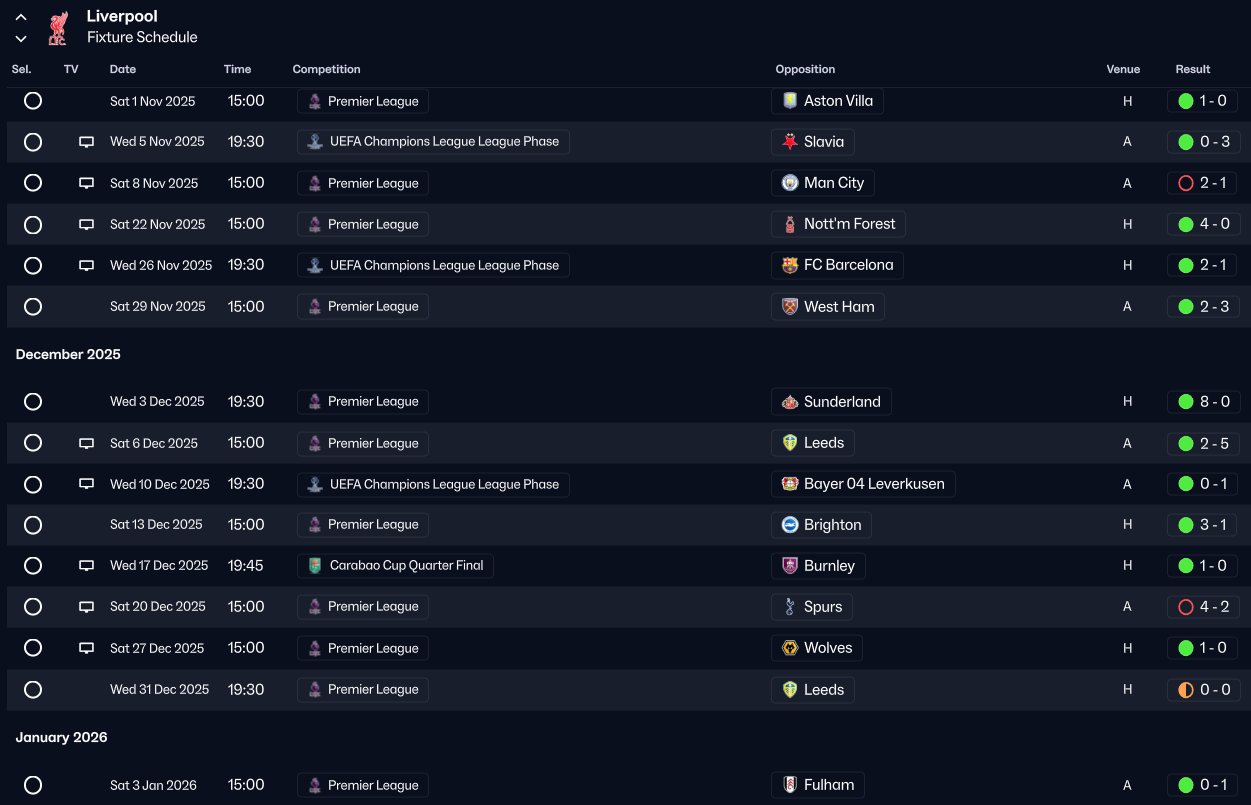Select the Fulham fixture radio button
Viewport: 1251px width, 805px height.
[33, 785]
